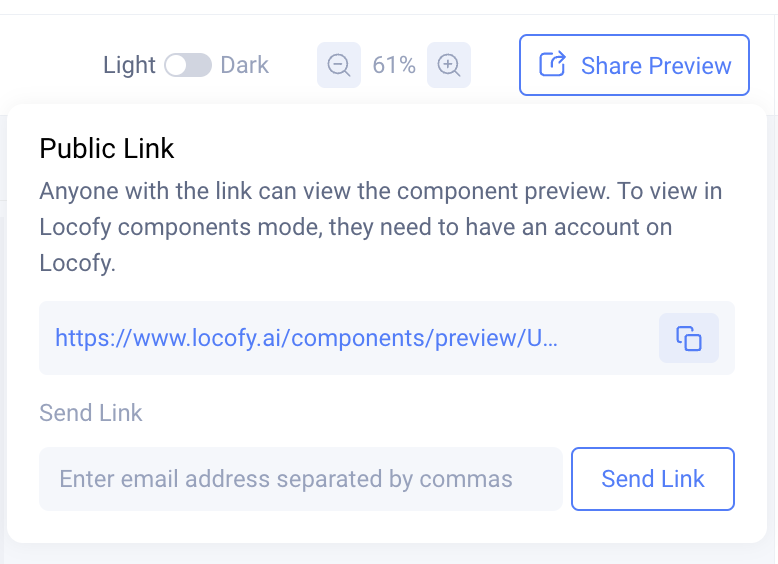778x564 pixels.
Task: Select the Dark theme label
Action: pyautogui.click(x=245, y=66)
